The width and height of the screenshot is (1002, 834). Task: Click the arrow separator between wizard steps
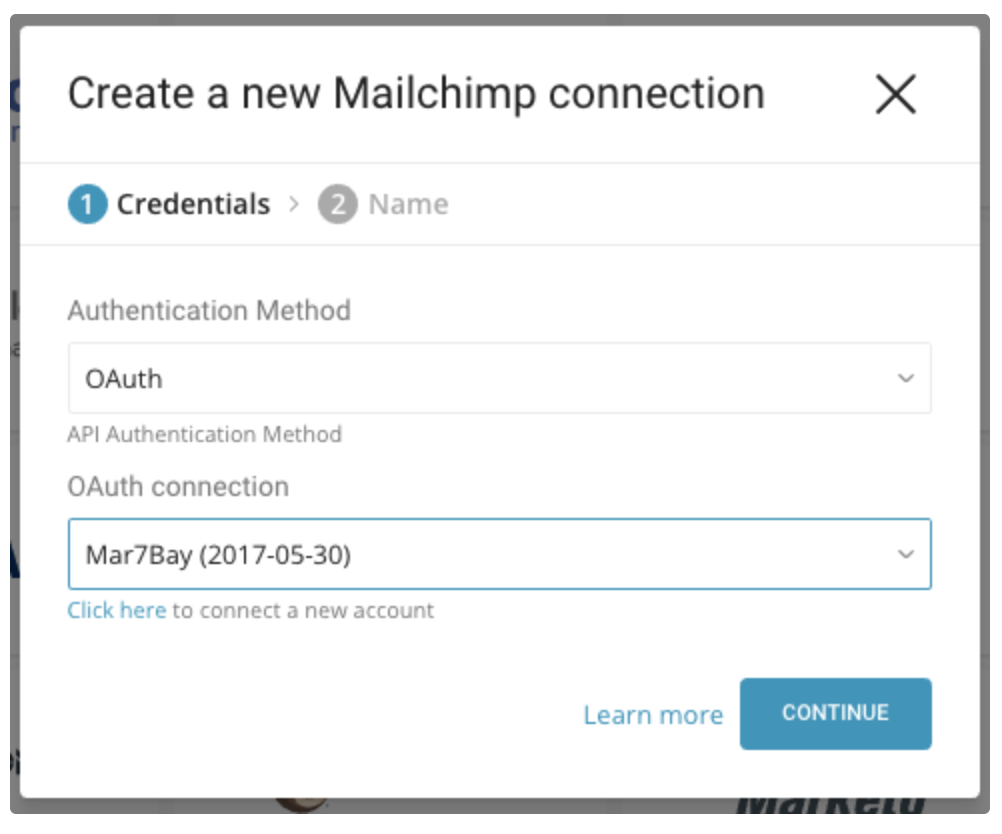pos(294,204)
